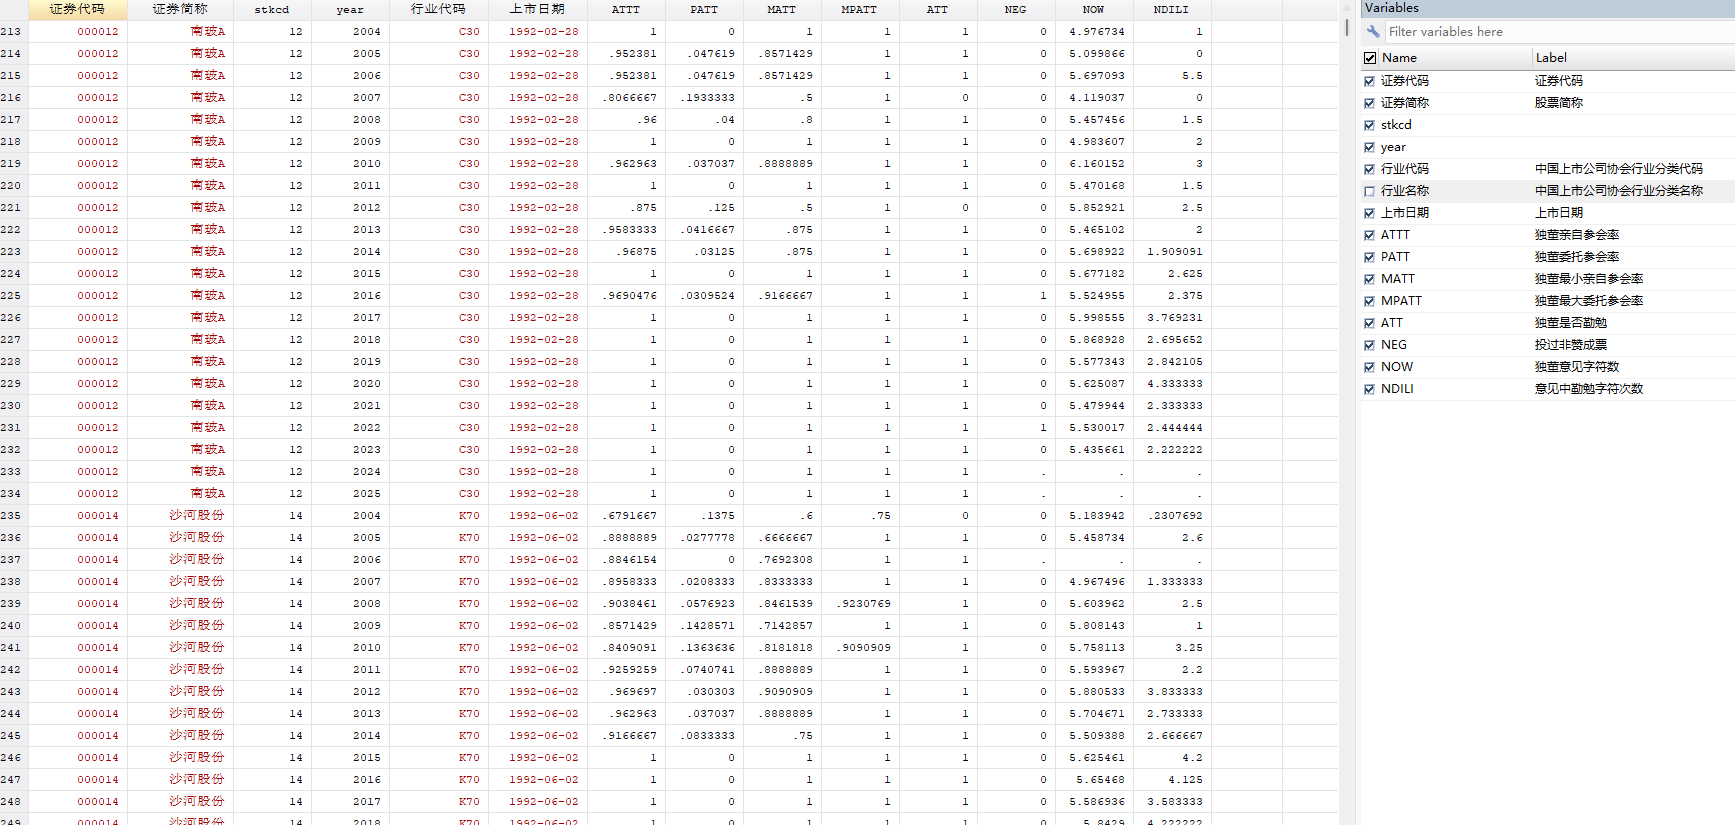Image resolution: width=1735 pixels, height=825 pixels.
Task: Select row number 235 in the data grid
Action: [x=13, y=516]
